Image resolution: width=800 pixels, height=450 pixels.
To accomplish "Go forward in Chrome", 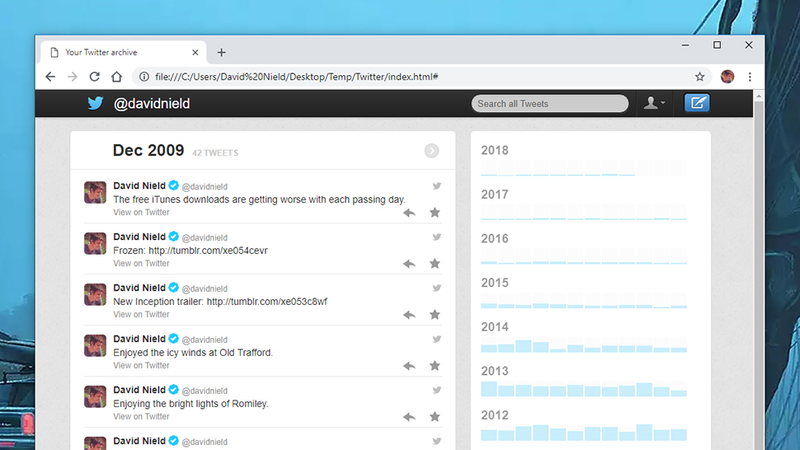I will (72, 77).
